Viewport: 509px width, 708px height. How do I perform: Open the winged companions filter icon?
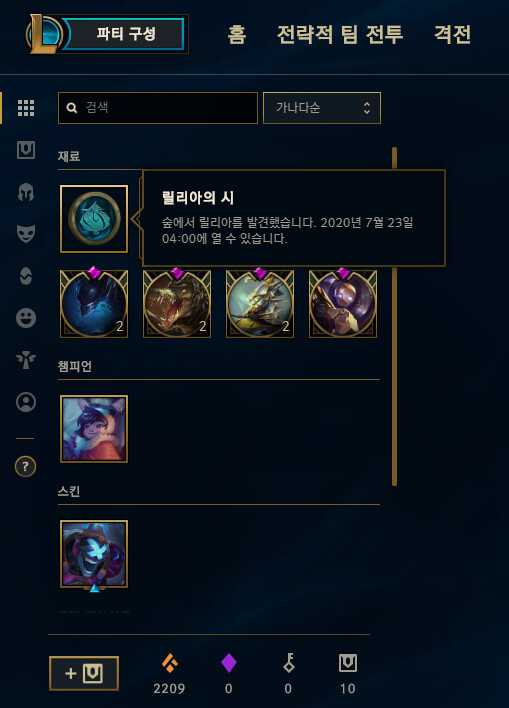26,360
